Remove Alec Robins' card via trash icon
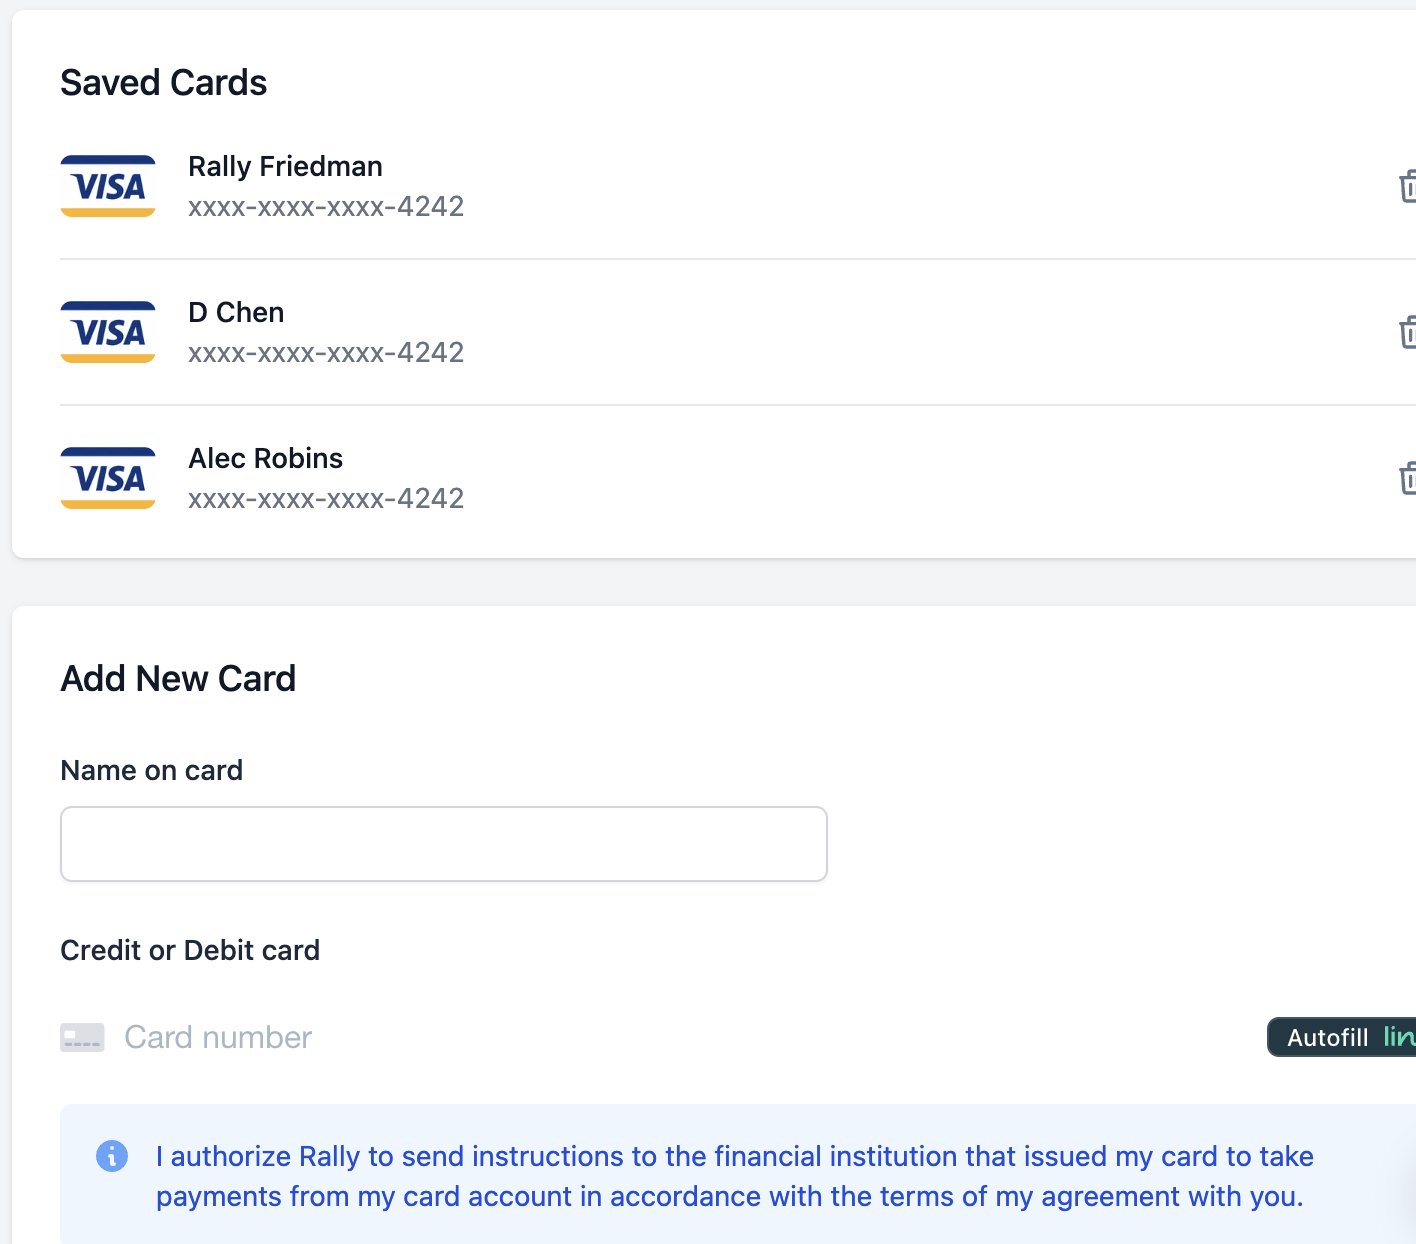 (1407, 478)
